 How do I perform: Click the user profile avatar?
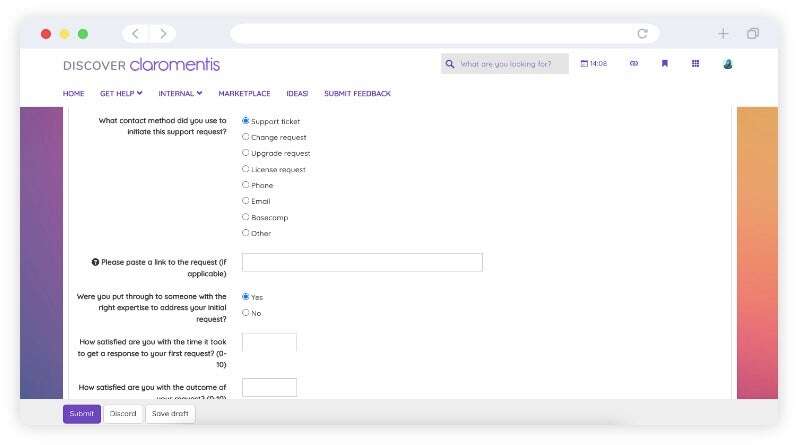click(727, 64)
